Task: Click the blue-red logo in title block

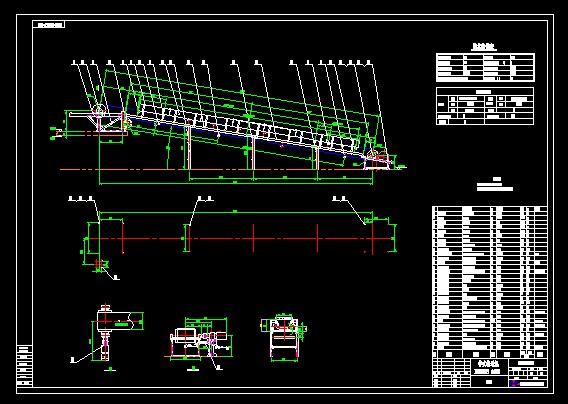Action: (513, 383)
